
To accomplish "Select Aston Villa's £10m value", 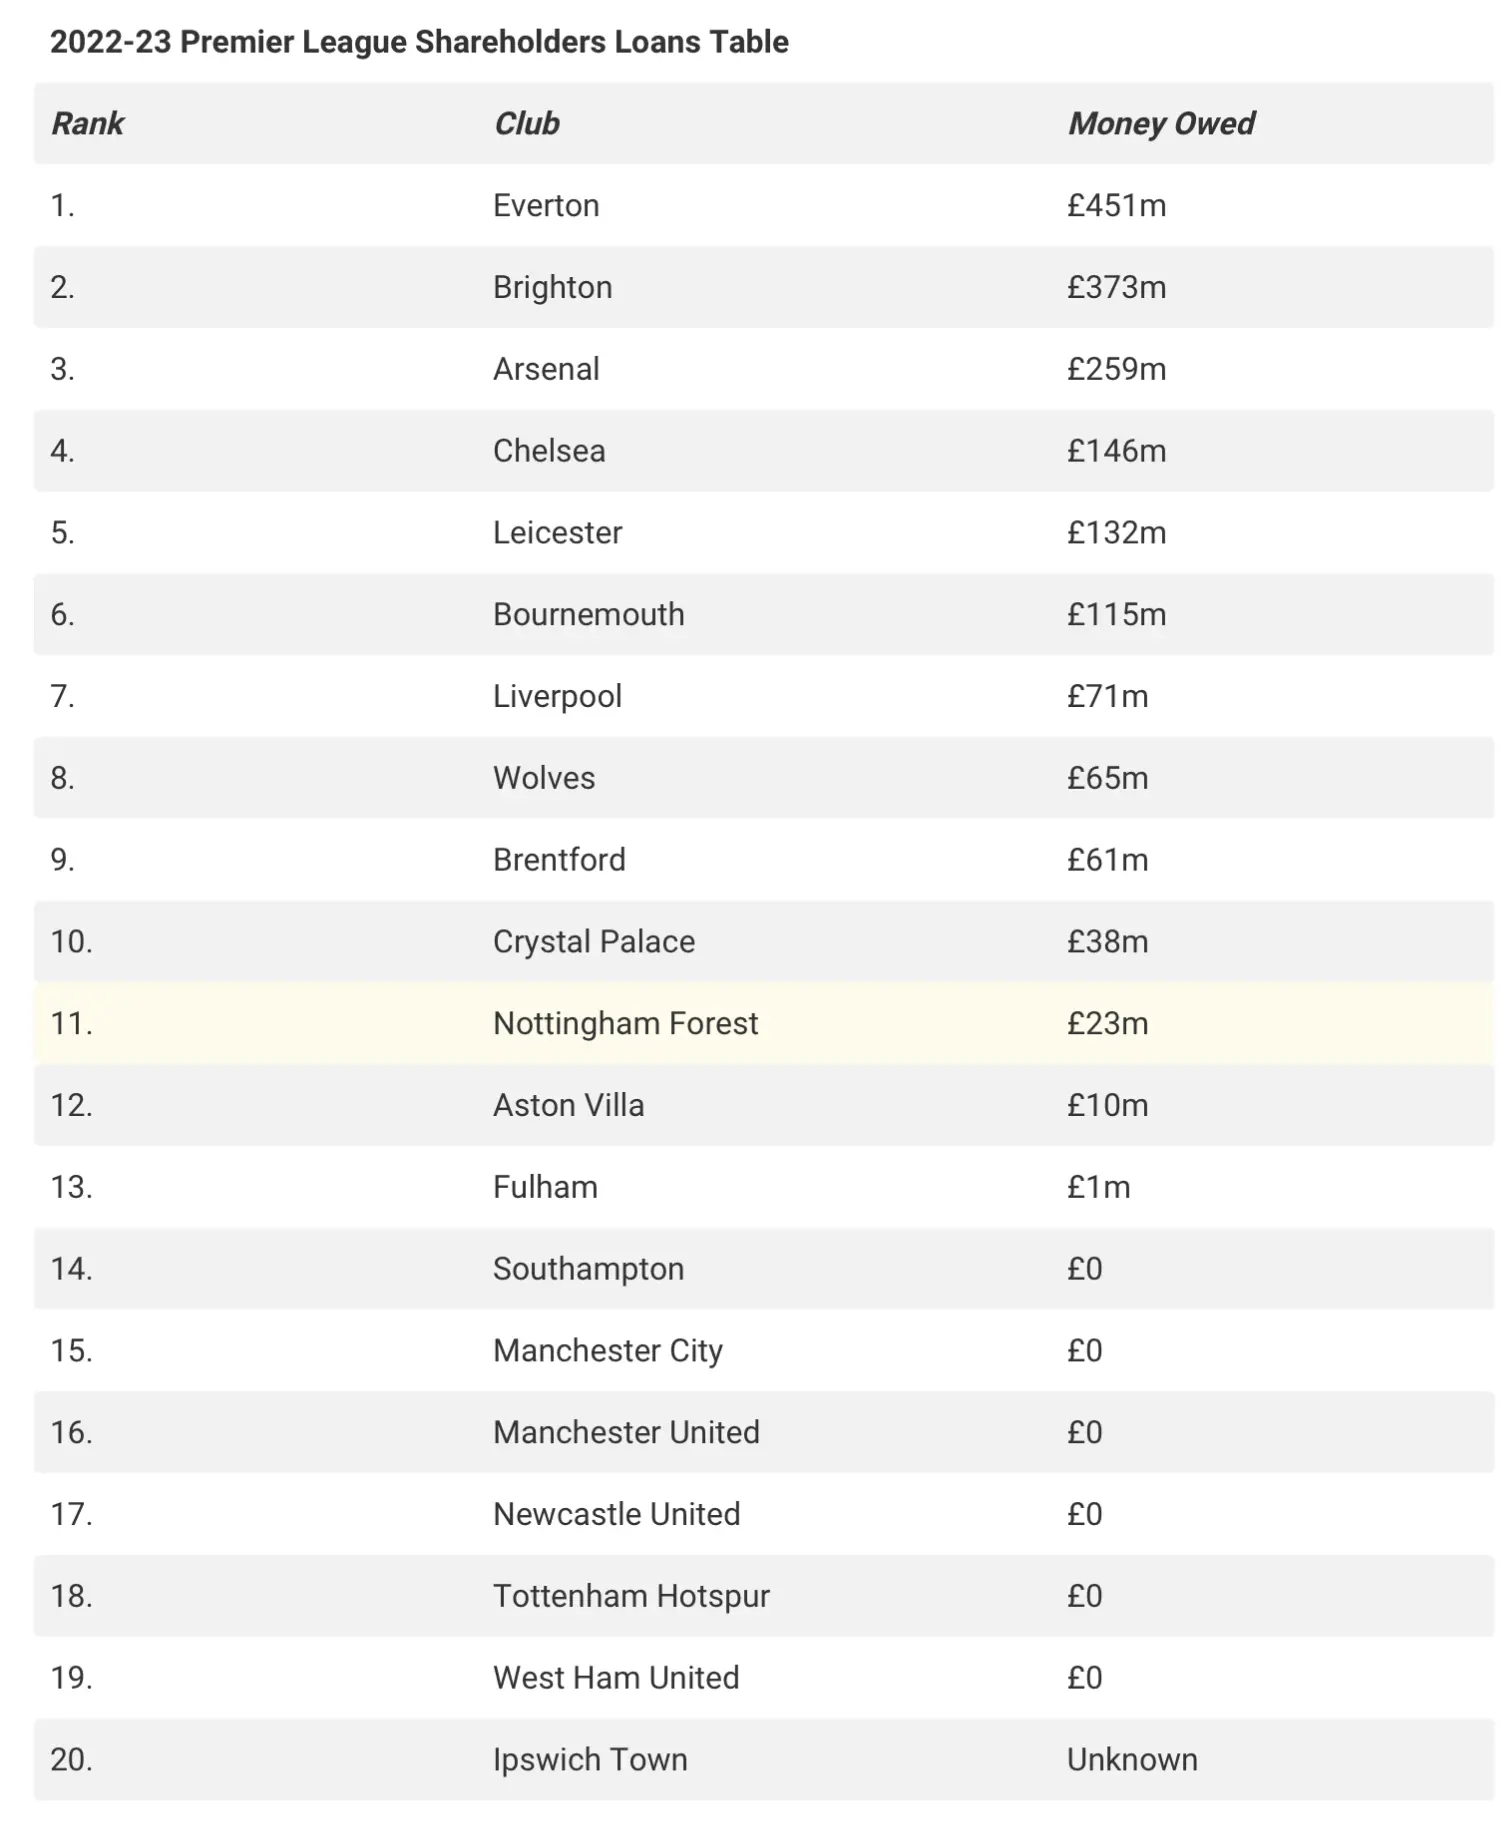I will point(1107,1105).
